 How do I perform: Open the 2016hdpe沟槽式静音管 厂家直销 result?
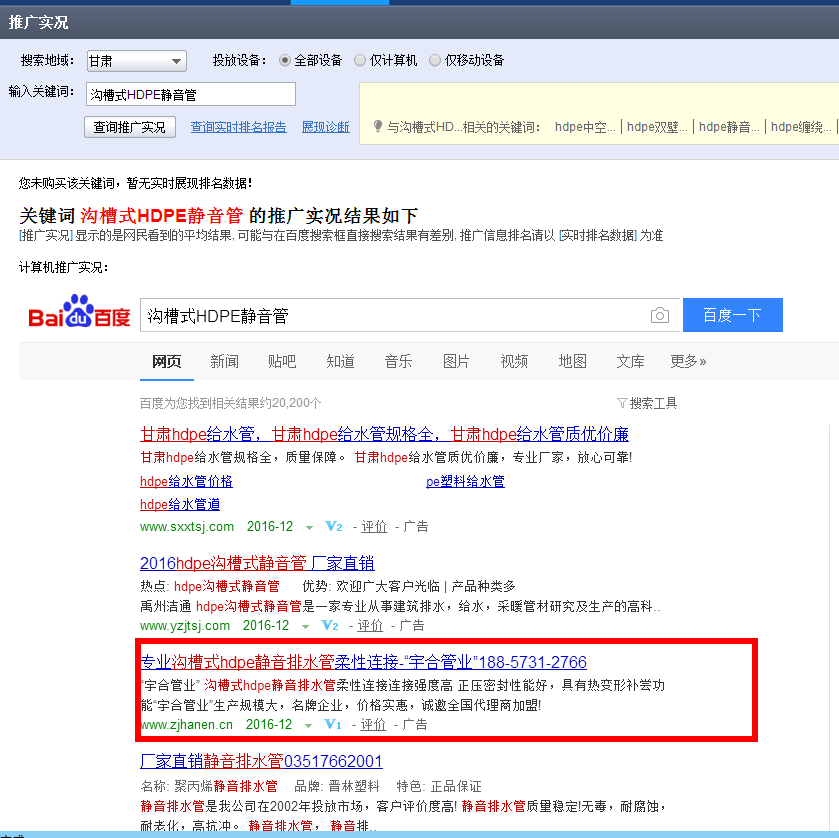[x=257, y=563]
